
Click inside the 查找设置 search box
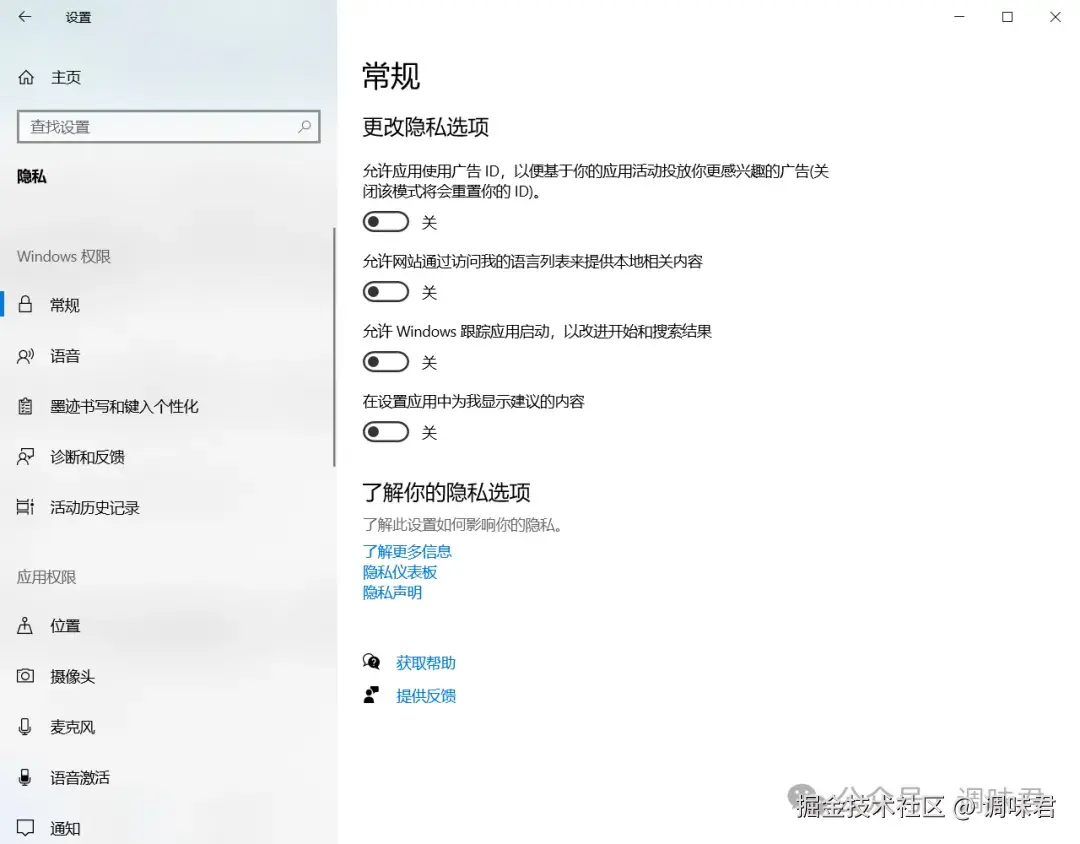tap(168, 127)
